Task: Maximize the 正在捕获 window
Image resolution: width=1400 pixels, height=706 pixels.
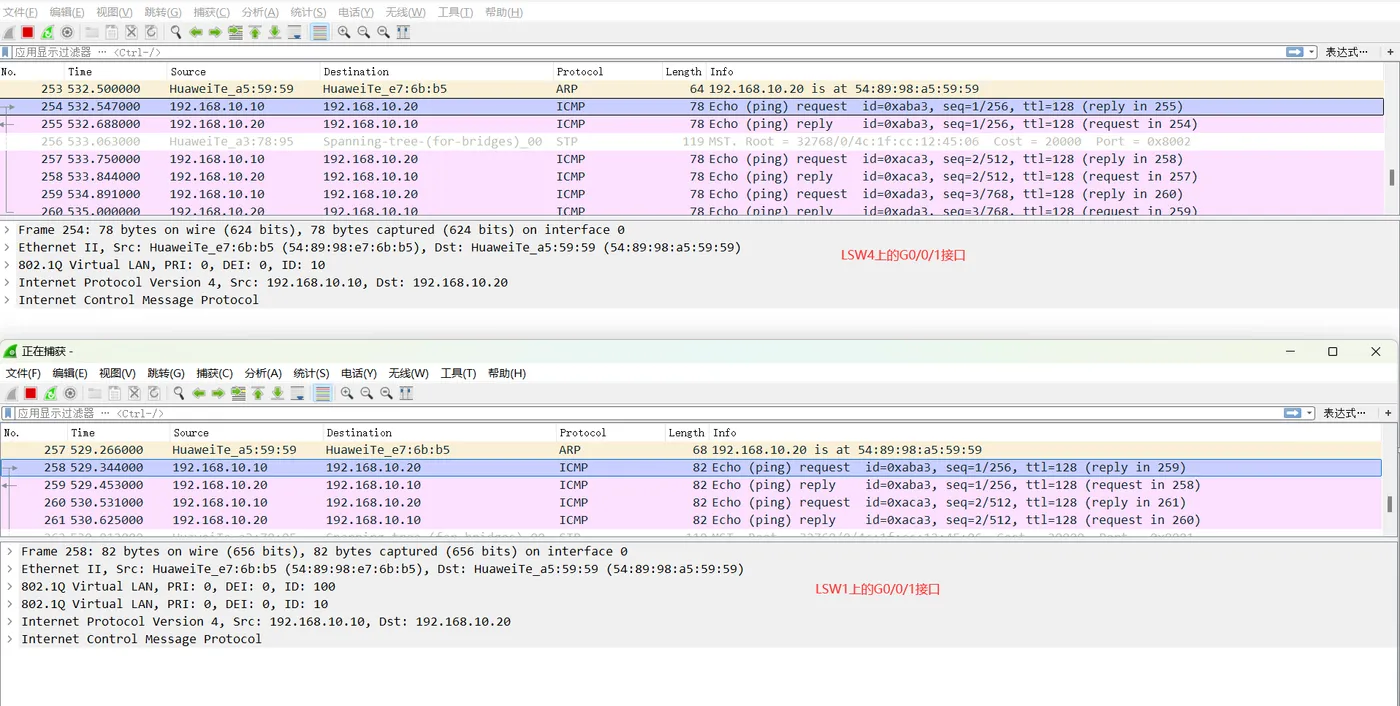Action: 1332,351
